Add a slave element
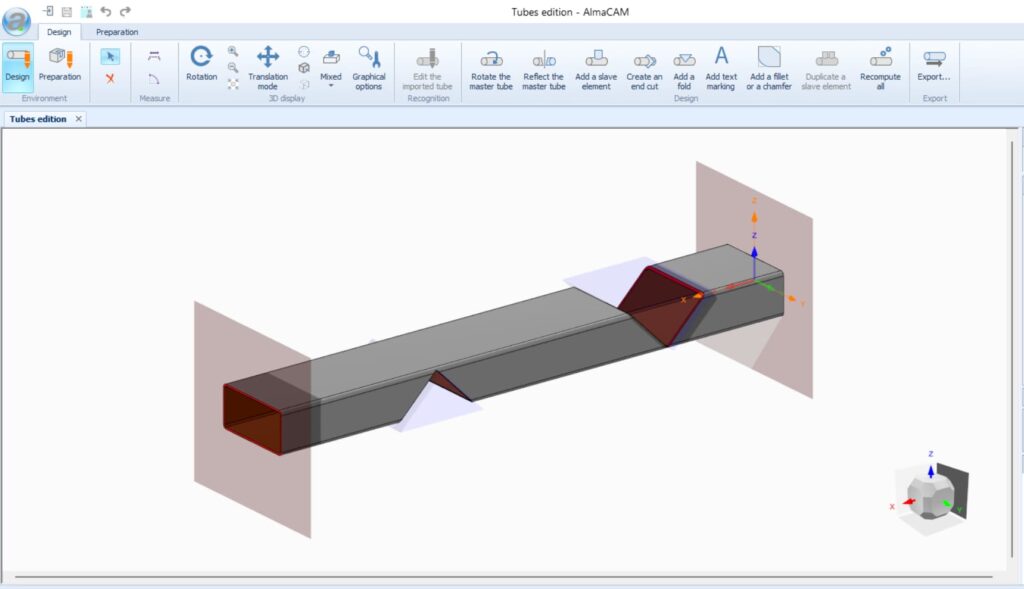The width and height of the screenshot is (1024, 589). click(x=596, y=68)
